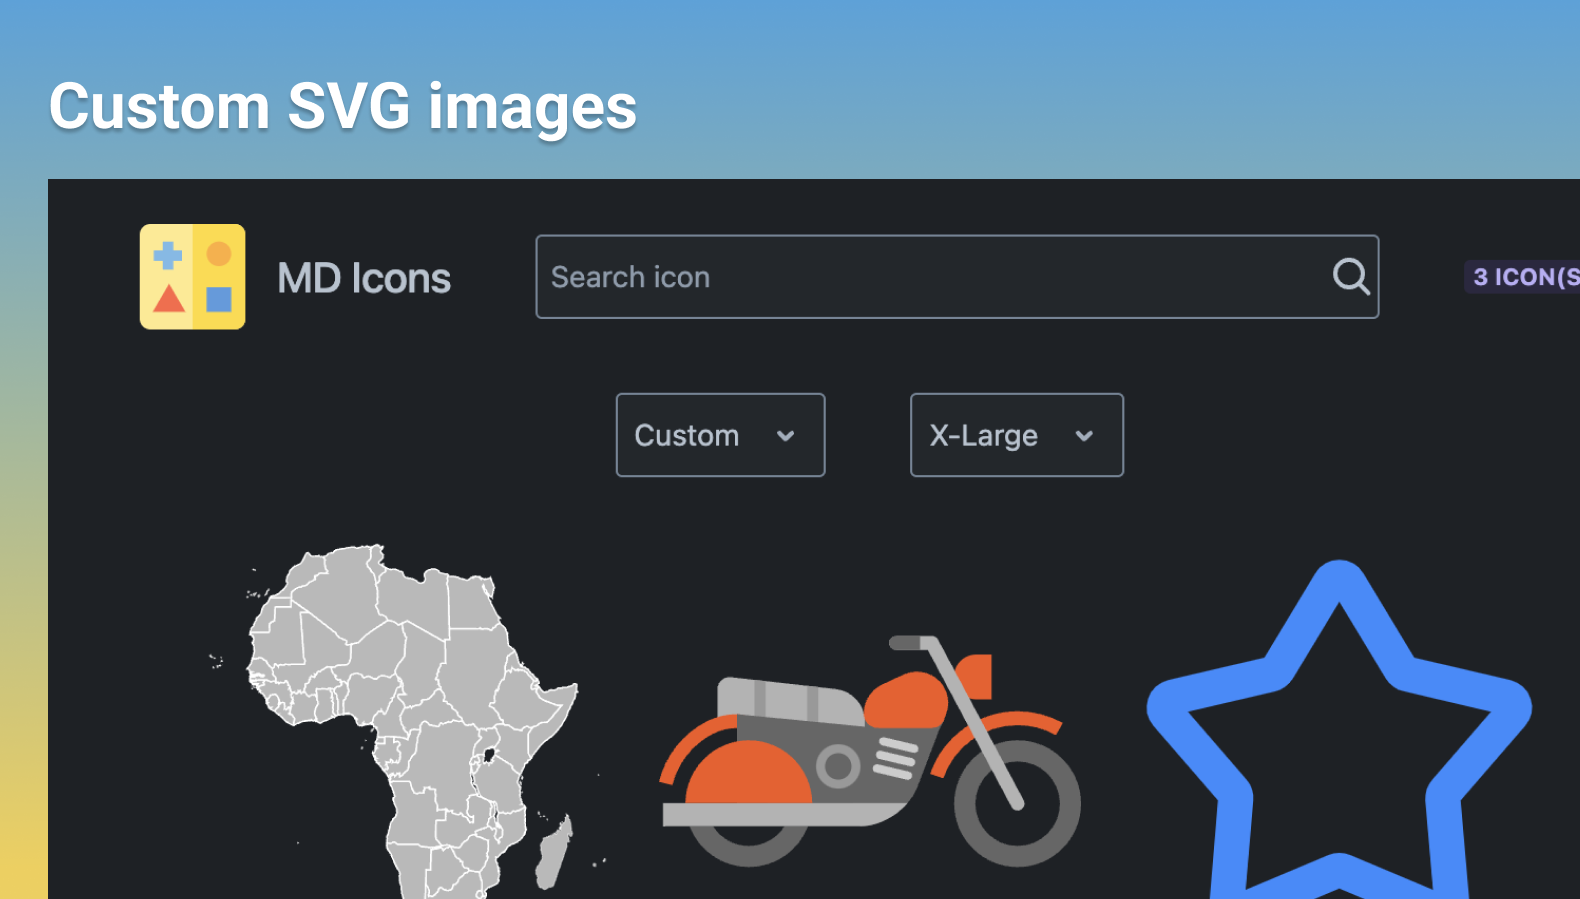Click the Custom SVG images heading
The width and height of the screenshot is (1580, 899).
click(343, 107)
